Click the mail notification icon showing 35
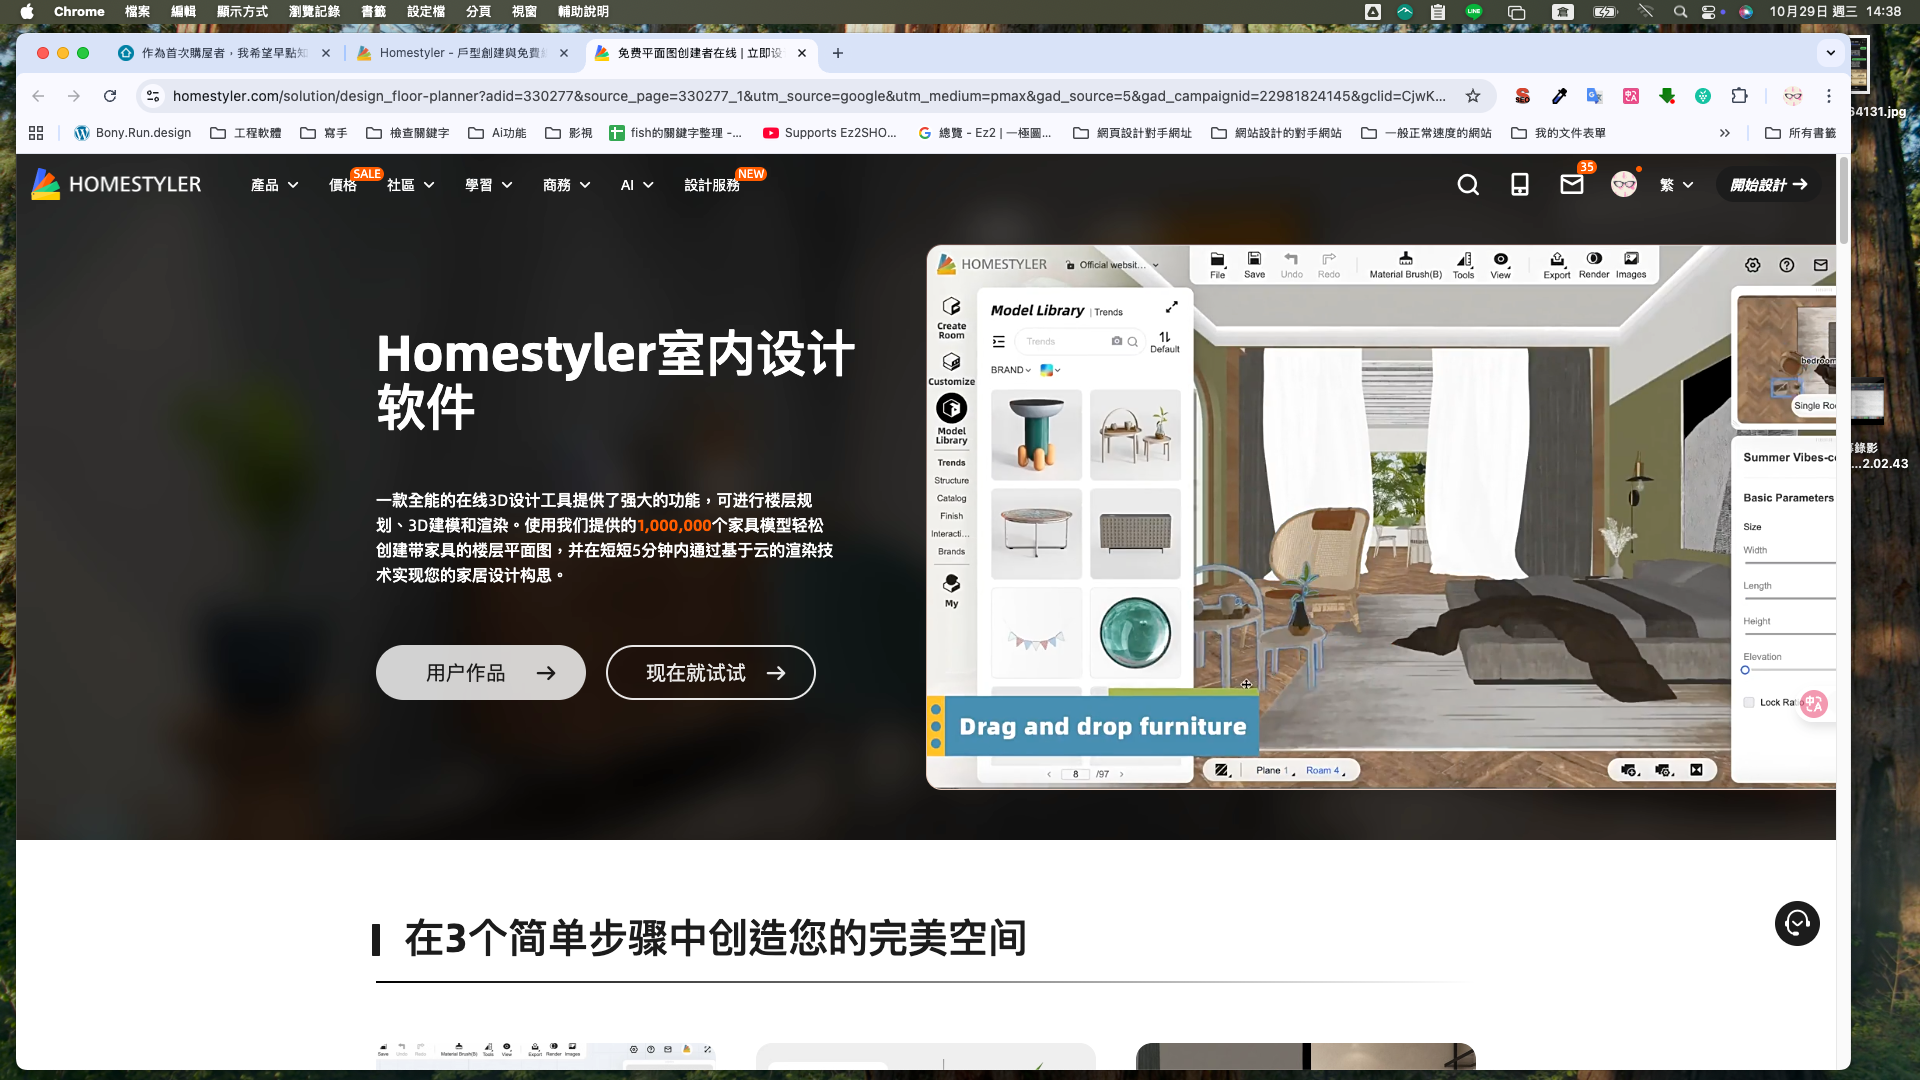Image resolution: width=1920 pixels, height=1080 pixels. coord(1571,185)
